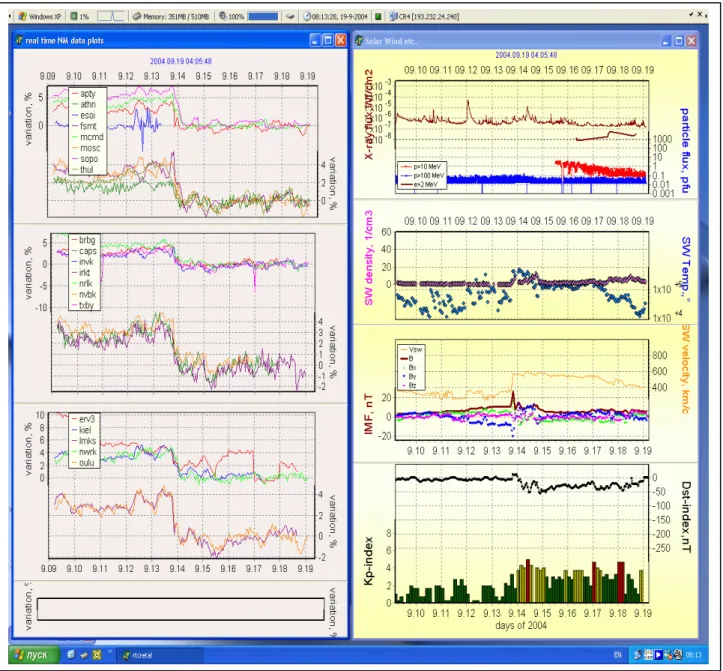This screenshot has height=671, width=723.
Task: Click the mosc legend entry
Action: click(86, 148)
